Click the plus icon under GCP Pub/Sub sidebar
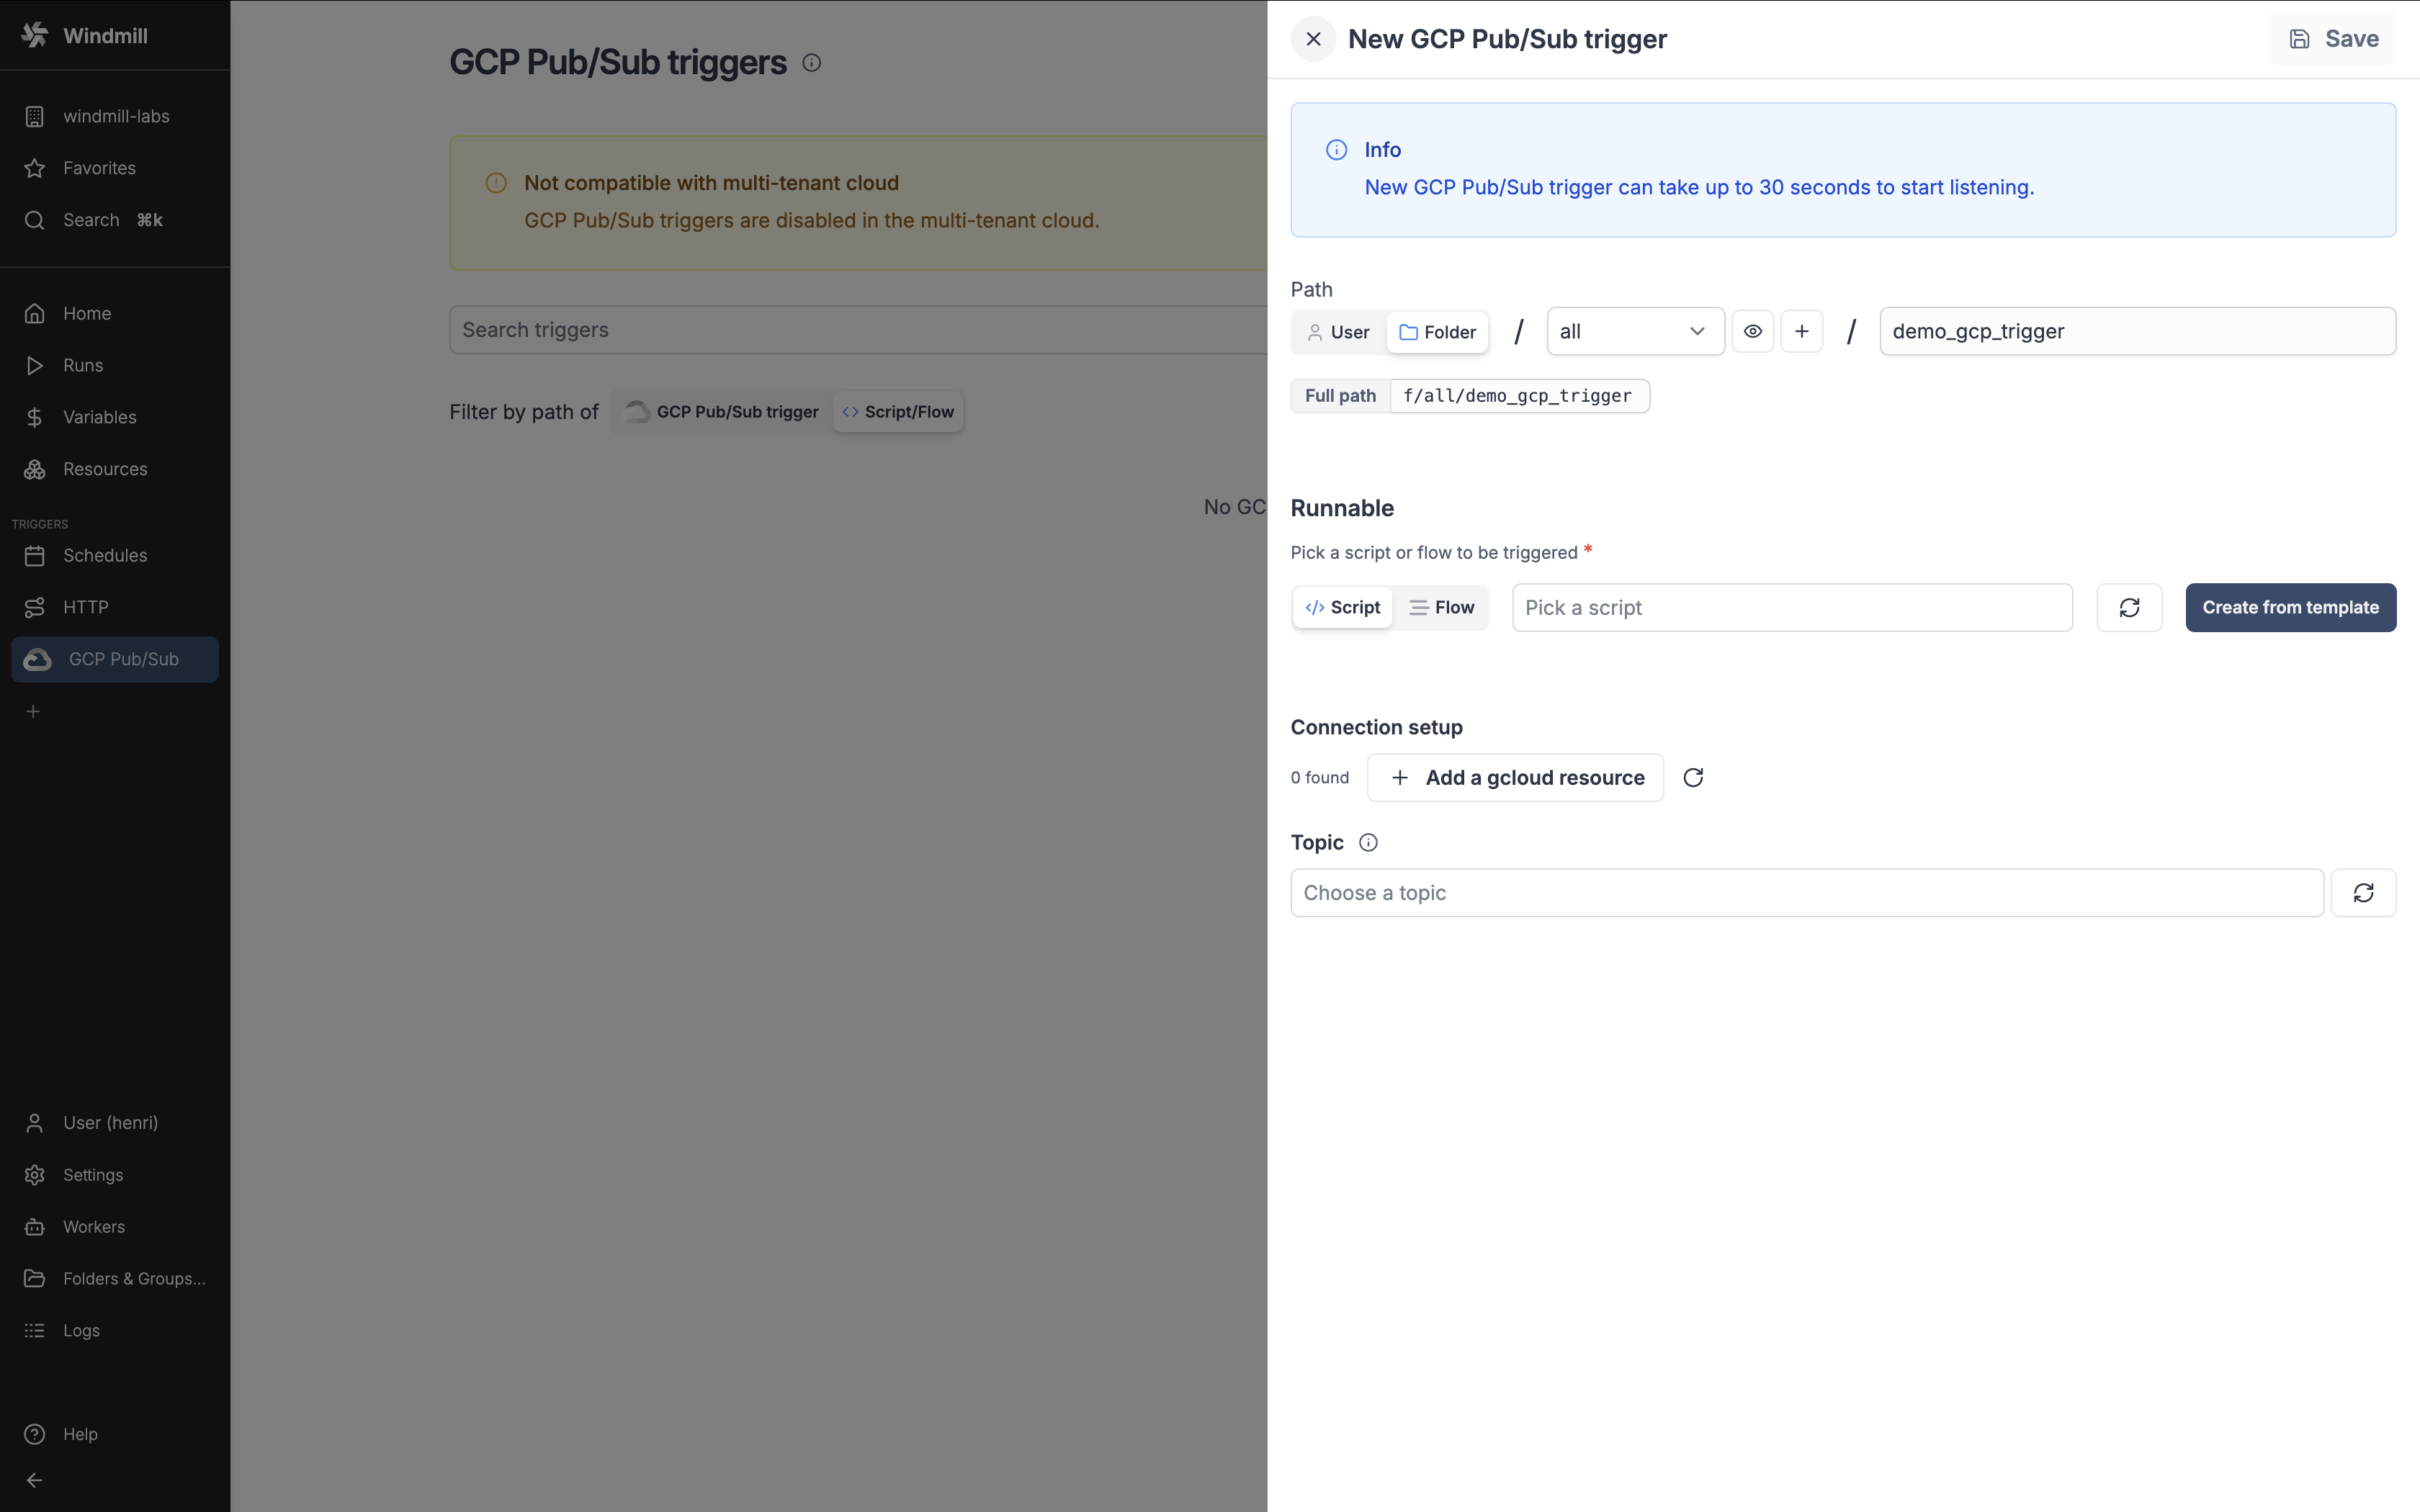Image resolution: width=2420 pixels, height=1512 pixels. [33, 711]
